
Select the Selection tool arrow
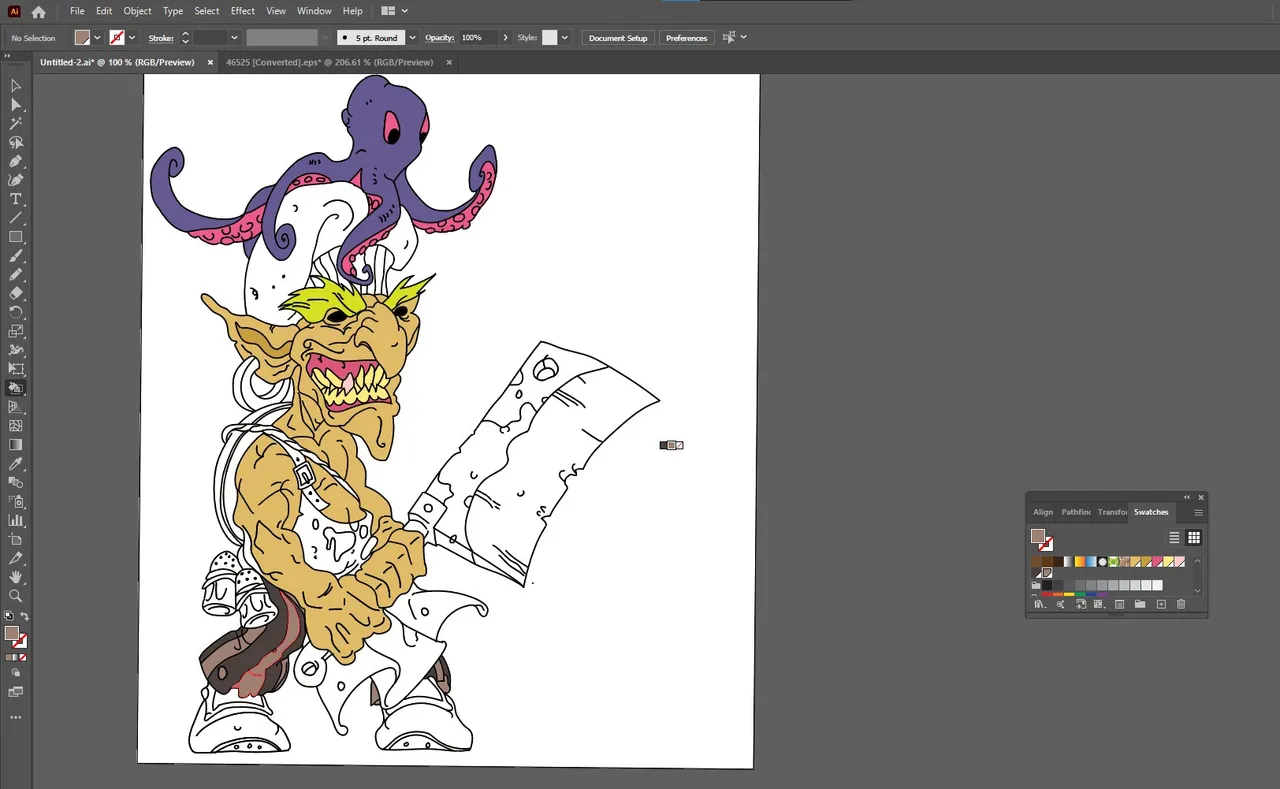tap(16, 86)
